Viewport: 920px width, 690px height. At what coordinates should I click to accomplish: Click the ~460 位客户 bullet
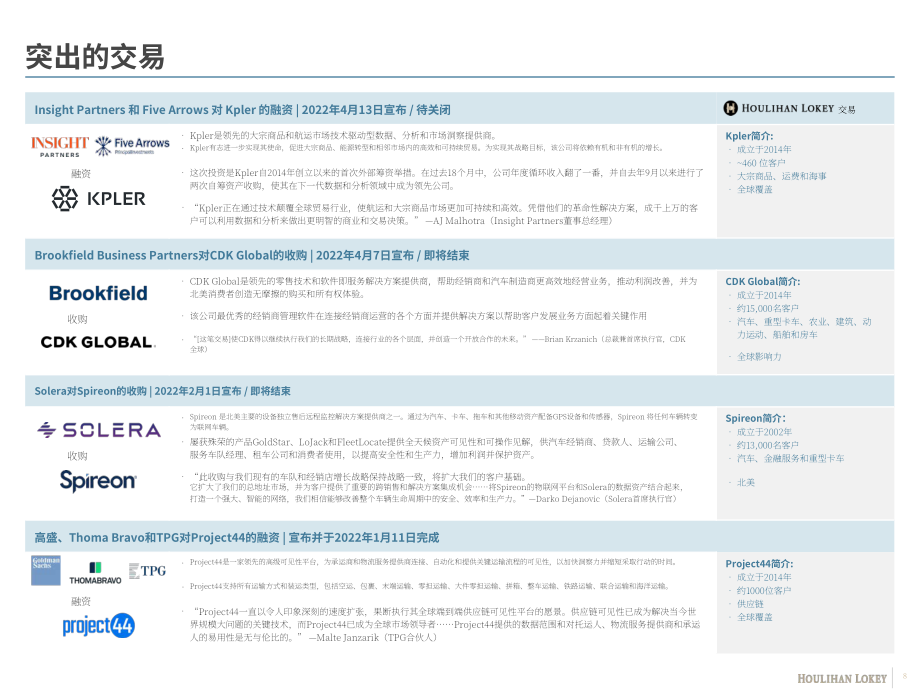pyautogui.click(x=761, y=163)
